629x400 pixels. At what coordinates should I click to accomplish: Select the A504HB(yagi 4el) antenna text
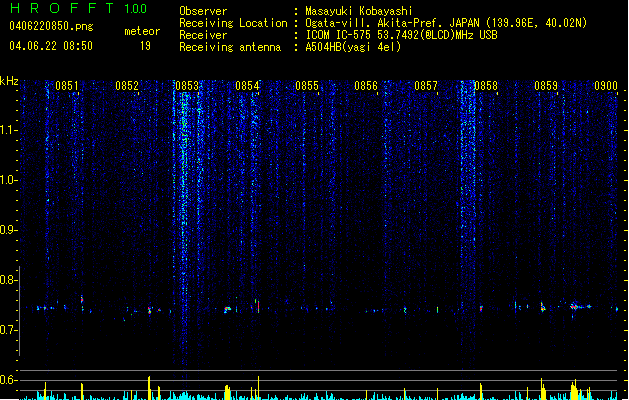(353, 47)
